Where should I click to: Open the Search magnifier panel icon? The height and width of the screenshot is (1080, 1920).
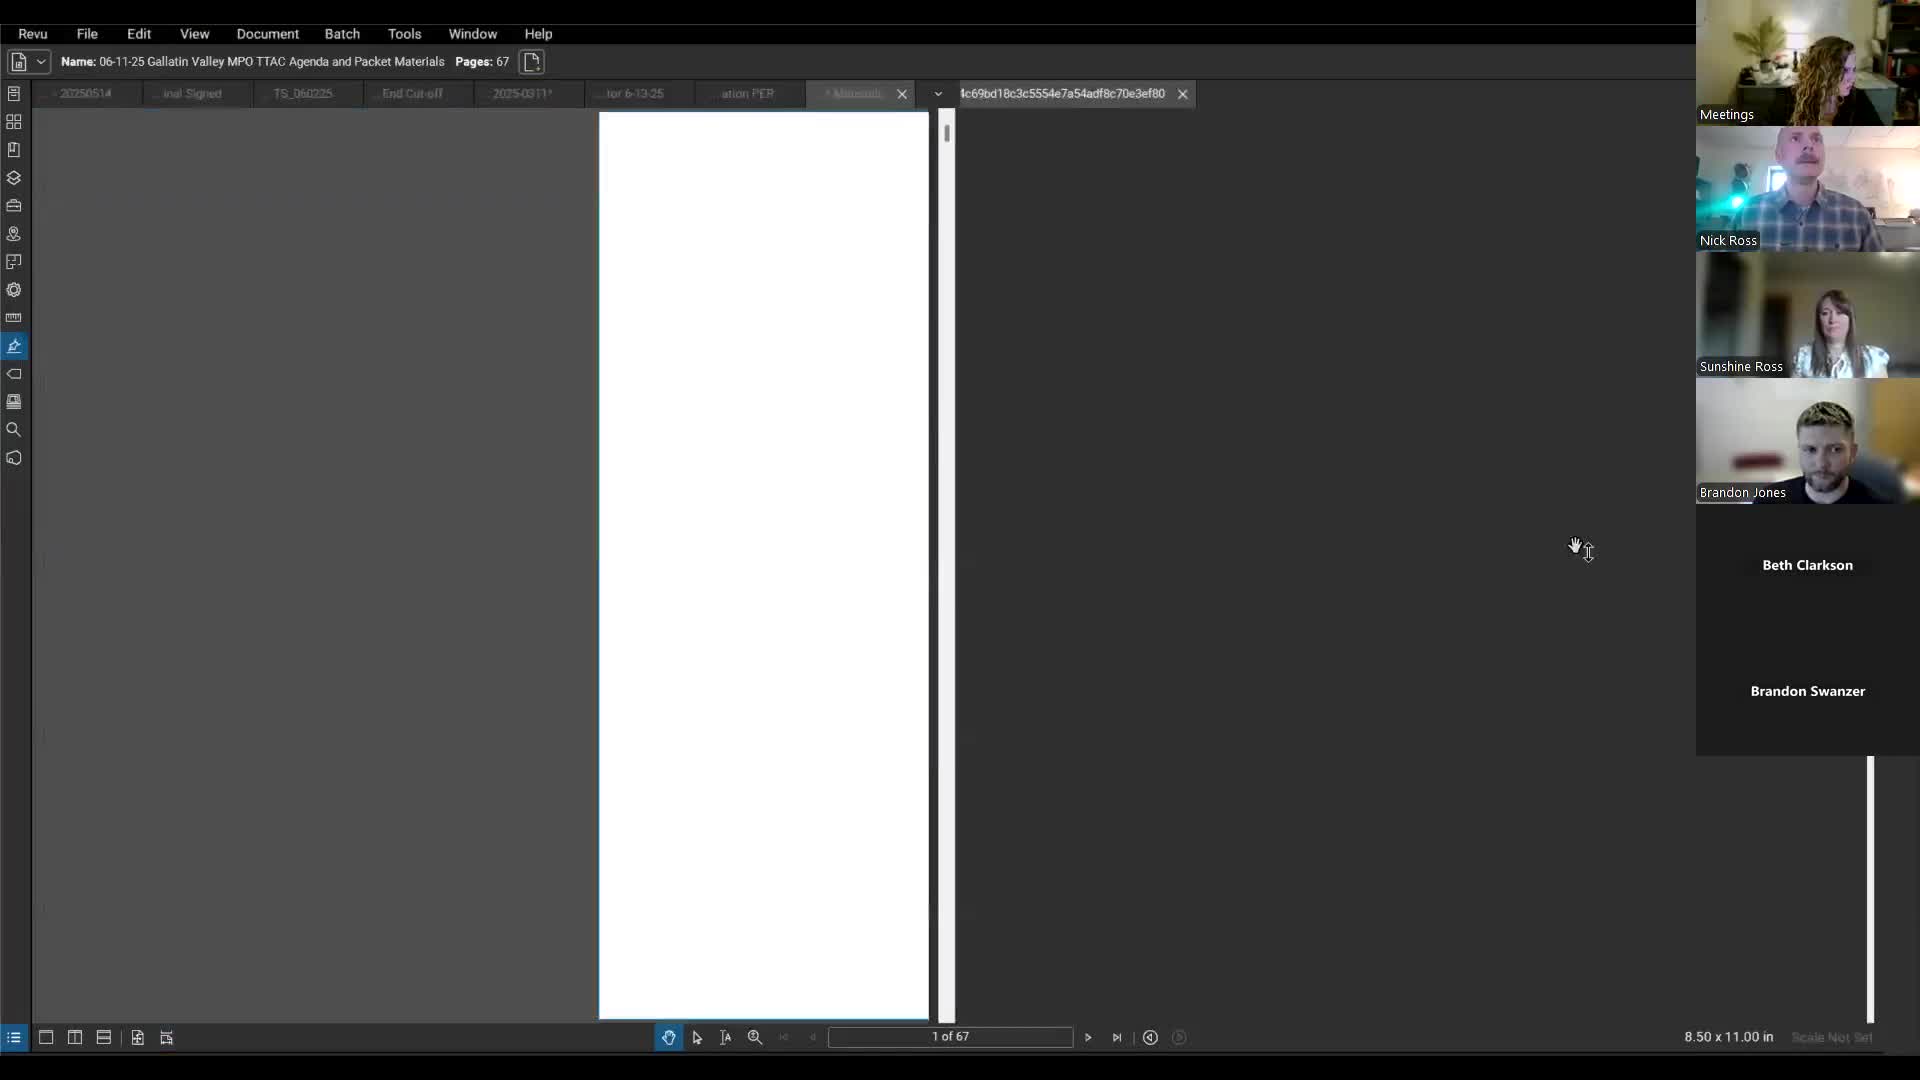[x=14, y=430]
